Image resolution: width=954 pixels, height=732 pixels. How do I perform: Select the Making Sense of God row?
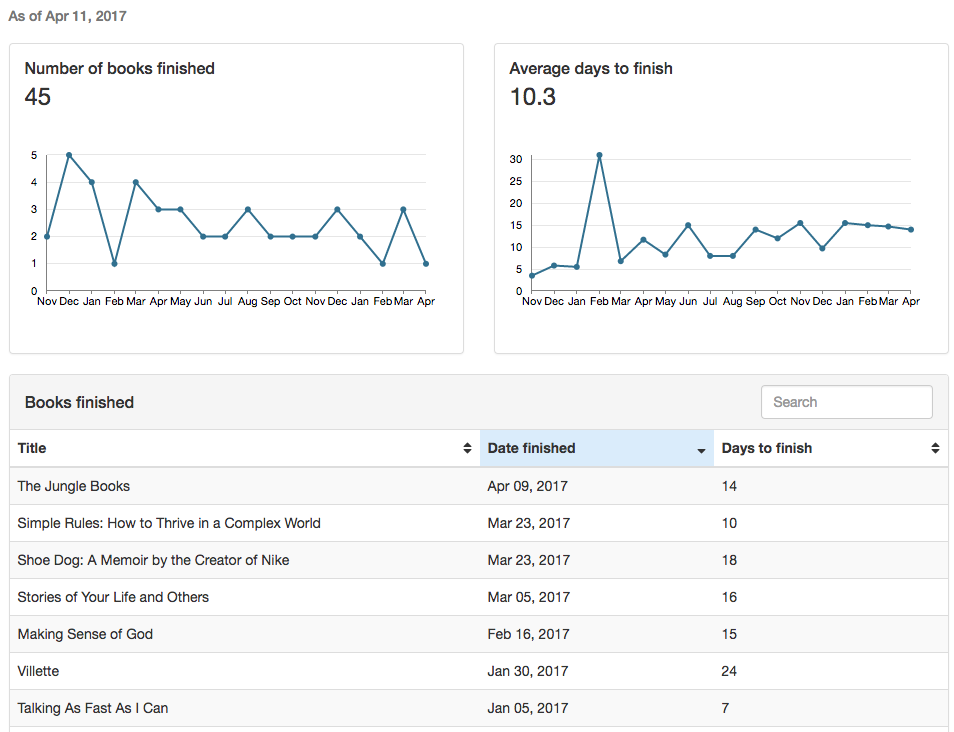click(85, 634)
